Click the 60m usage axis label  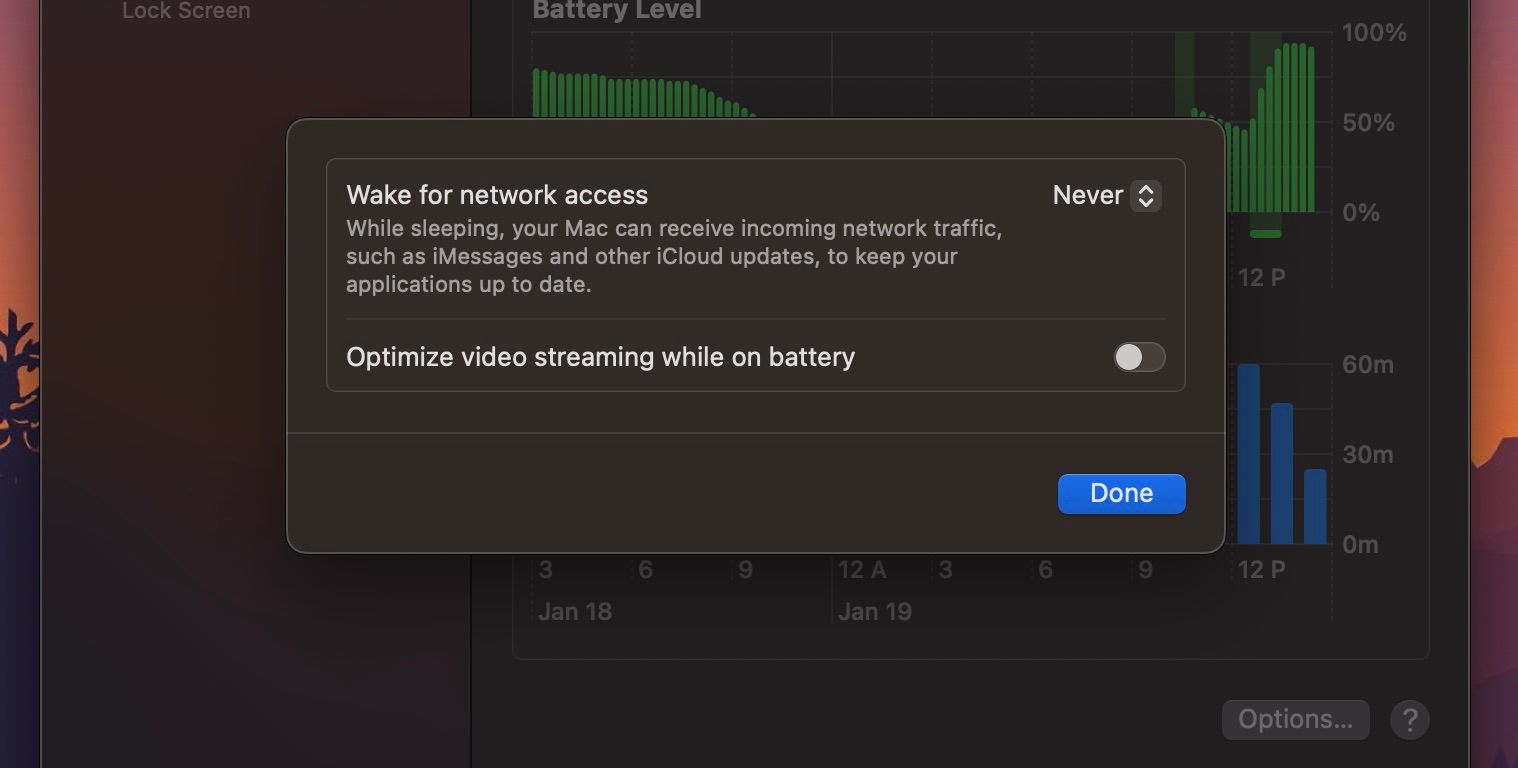(1368, 365)
